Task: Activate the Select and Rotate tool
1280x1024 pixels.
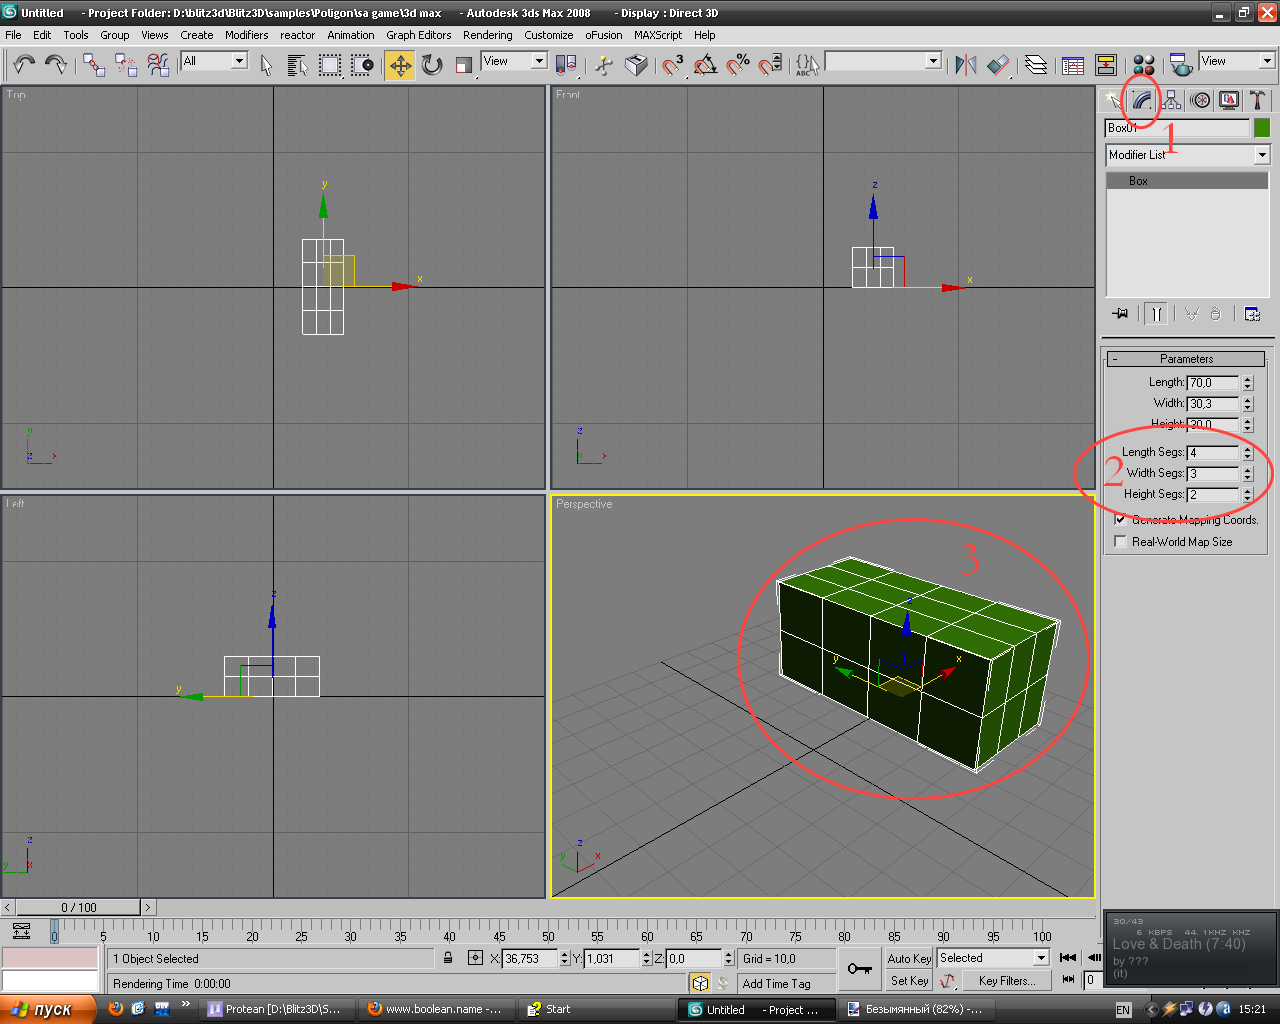Action: (x=432, y=66)
